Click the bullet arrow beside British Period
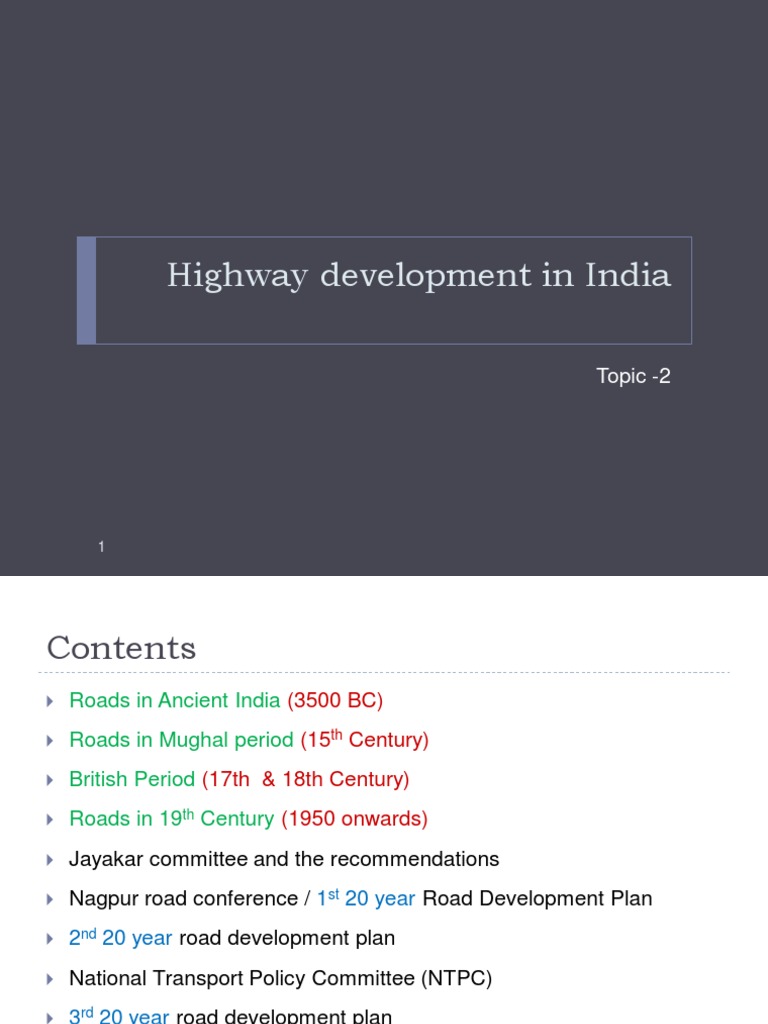This screenshot has width=768, height=1024. [50, 780]
